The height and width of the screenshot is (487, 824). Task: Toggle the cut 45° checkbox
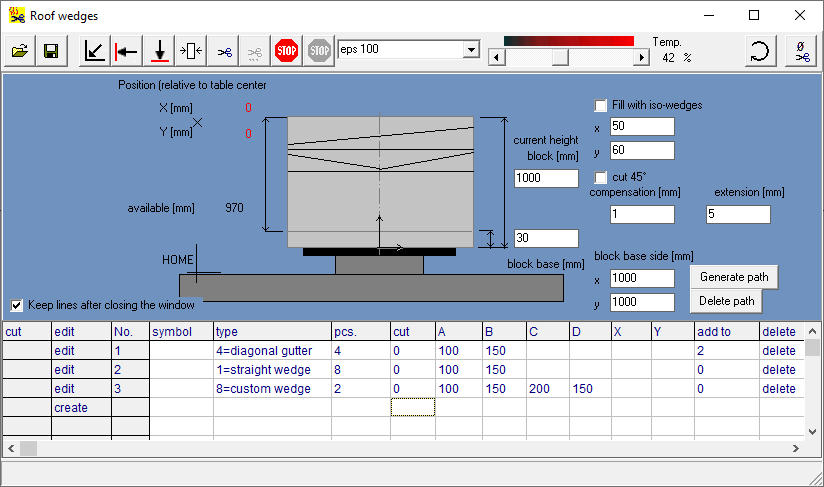[x=601, y=177]
